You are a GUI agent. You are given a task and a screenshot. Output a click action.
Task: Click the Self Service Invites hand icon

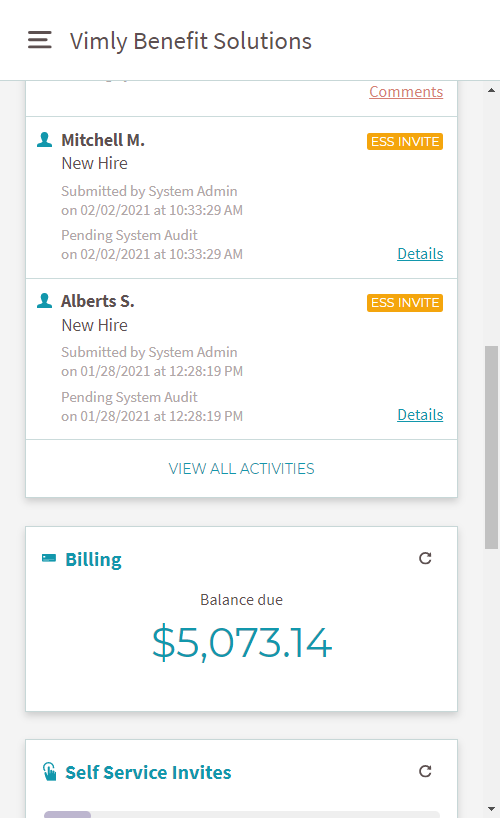(x=50, y=772)
